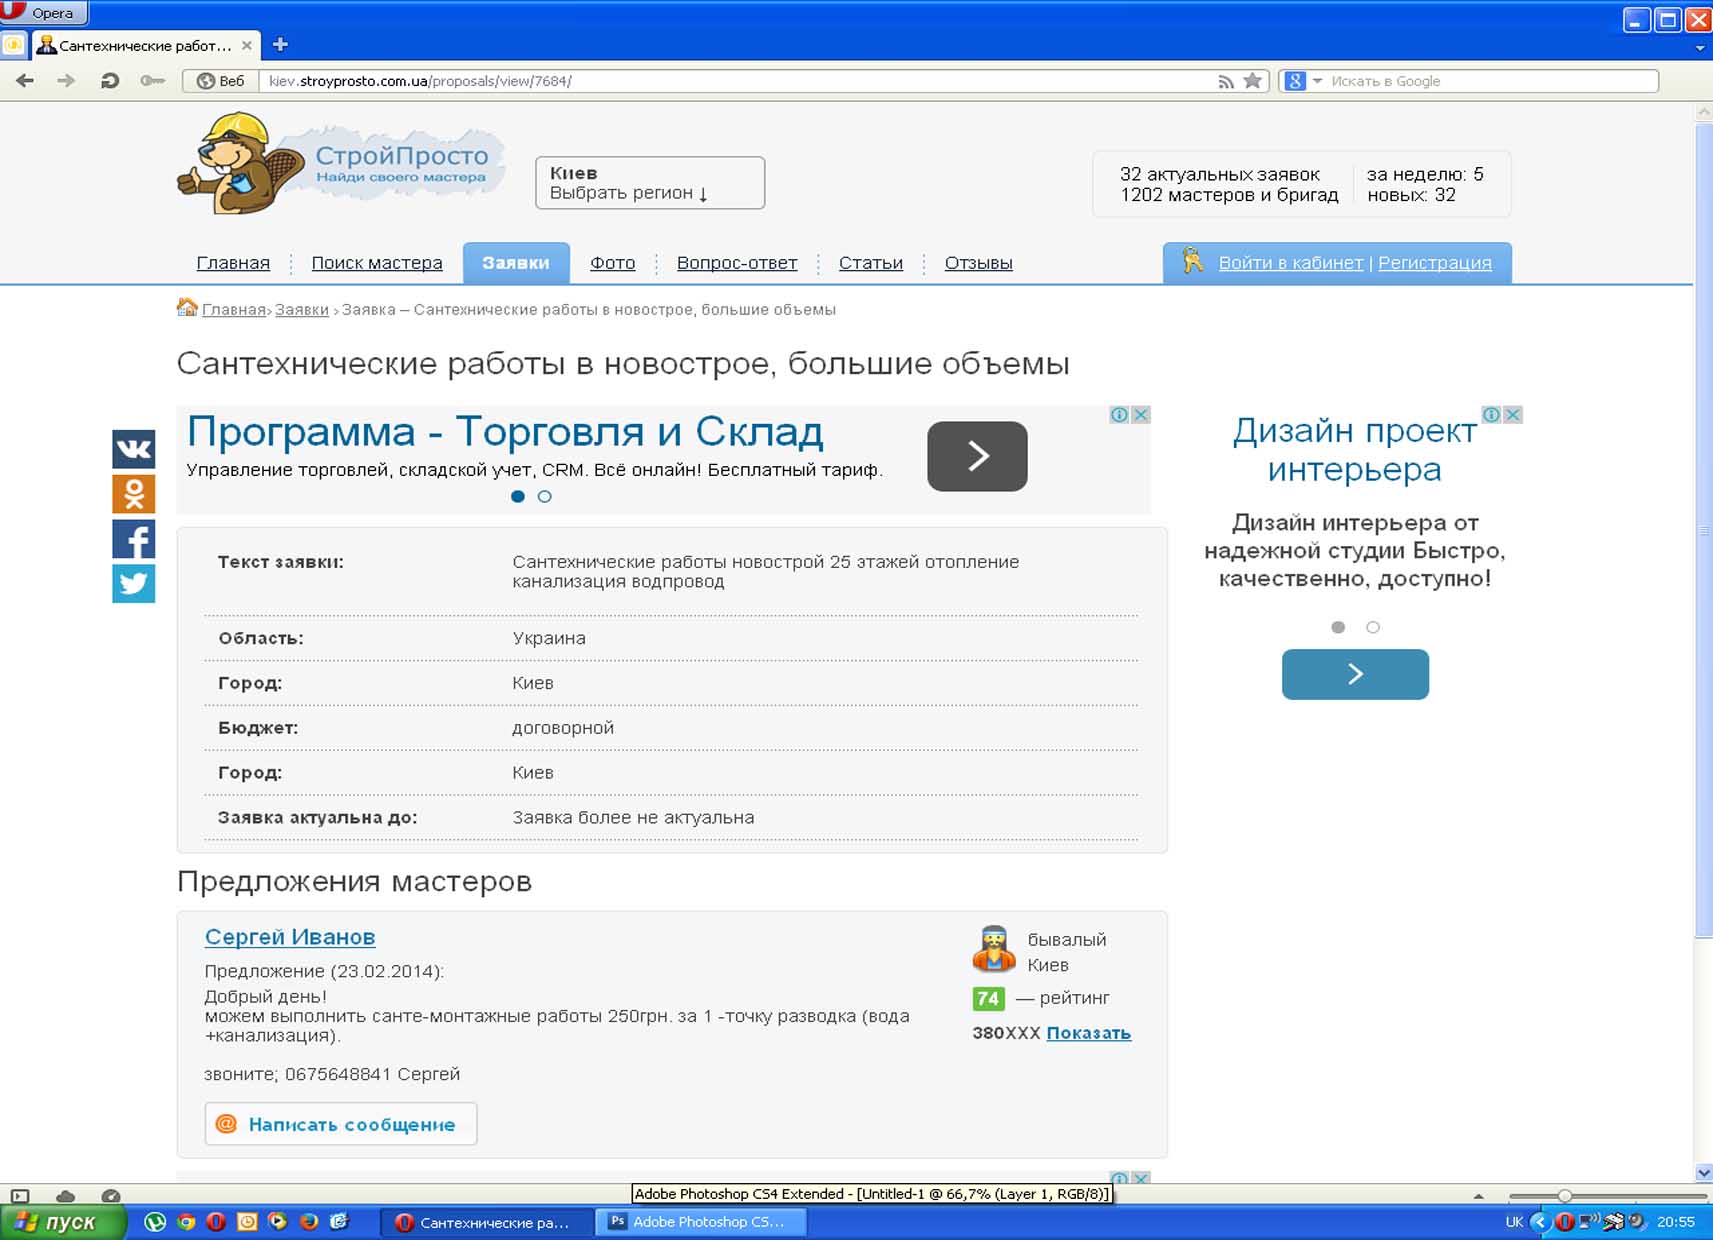
Task: Close the Сантехнические работ tab
Action: point(247,45)
